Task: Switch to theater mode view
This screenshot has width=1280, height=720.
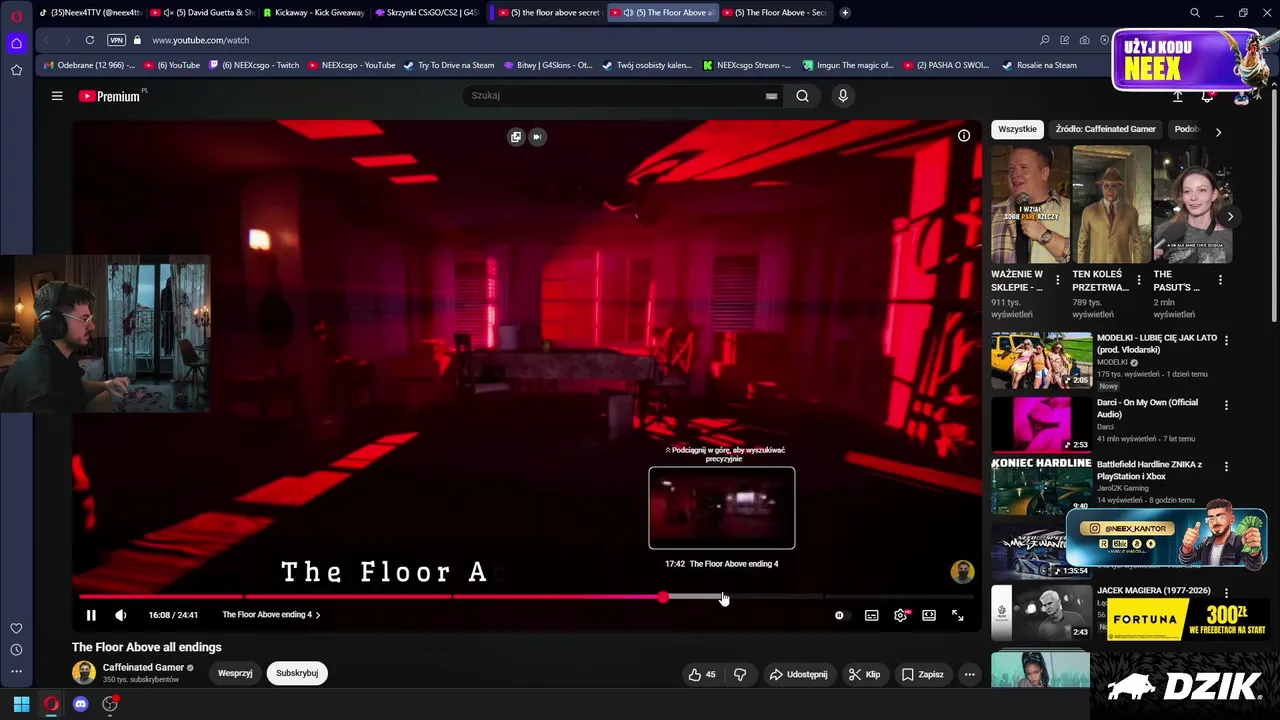Action: [929, 615]
